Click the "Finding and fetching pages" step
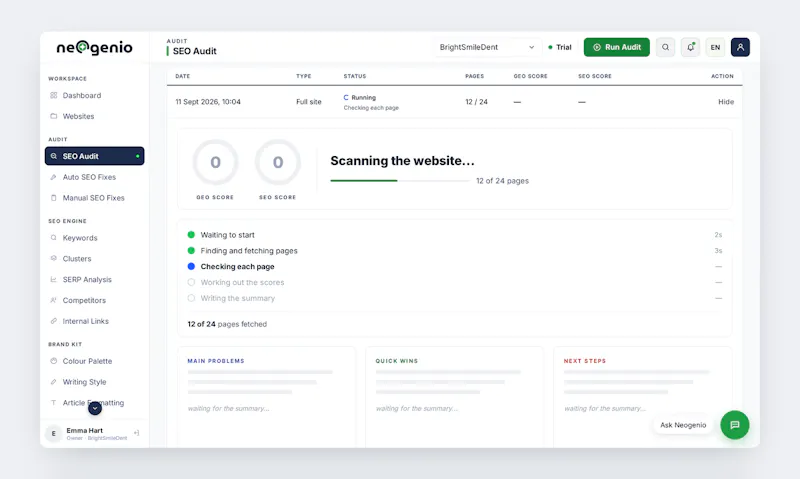The width and height of the screenshot is (800, 479). click(x=249, y=251)
